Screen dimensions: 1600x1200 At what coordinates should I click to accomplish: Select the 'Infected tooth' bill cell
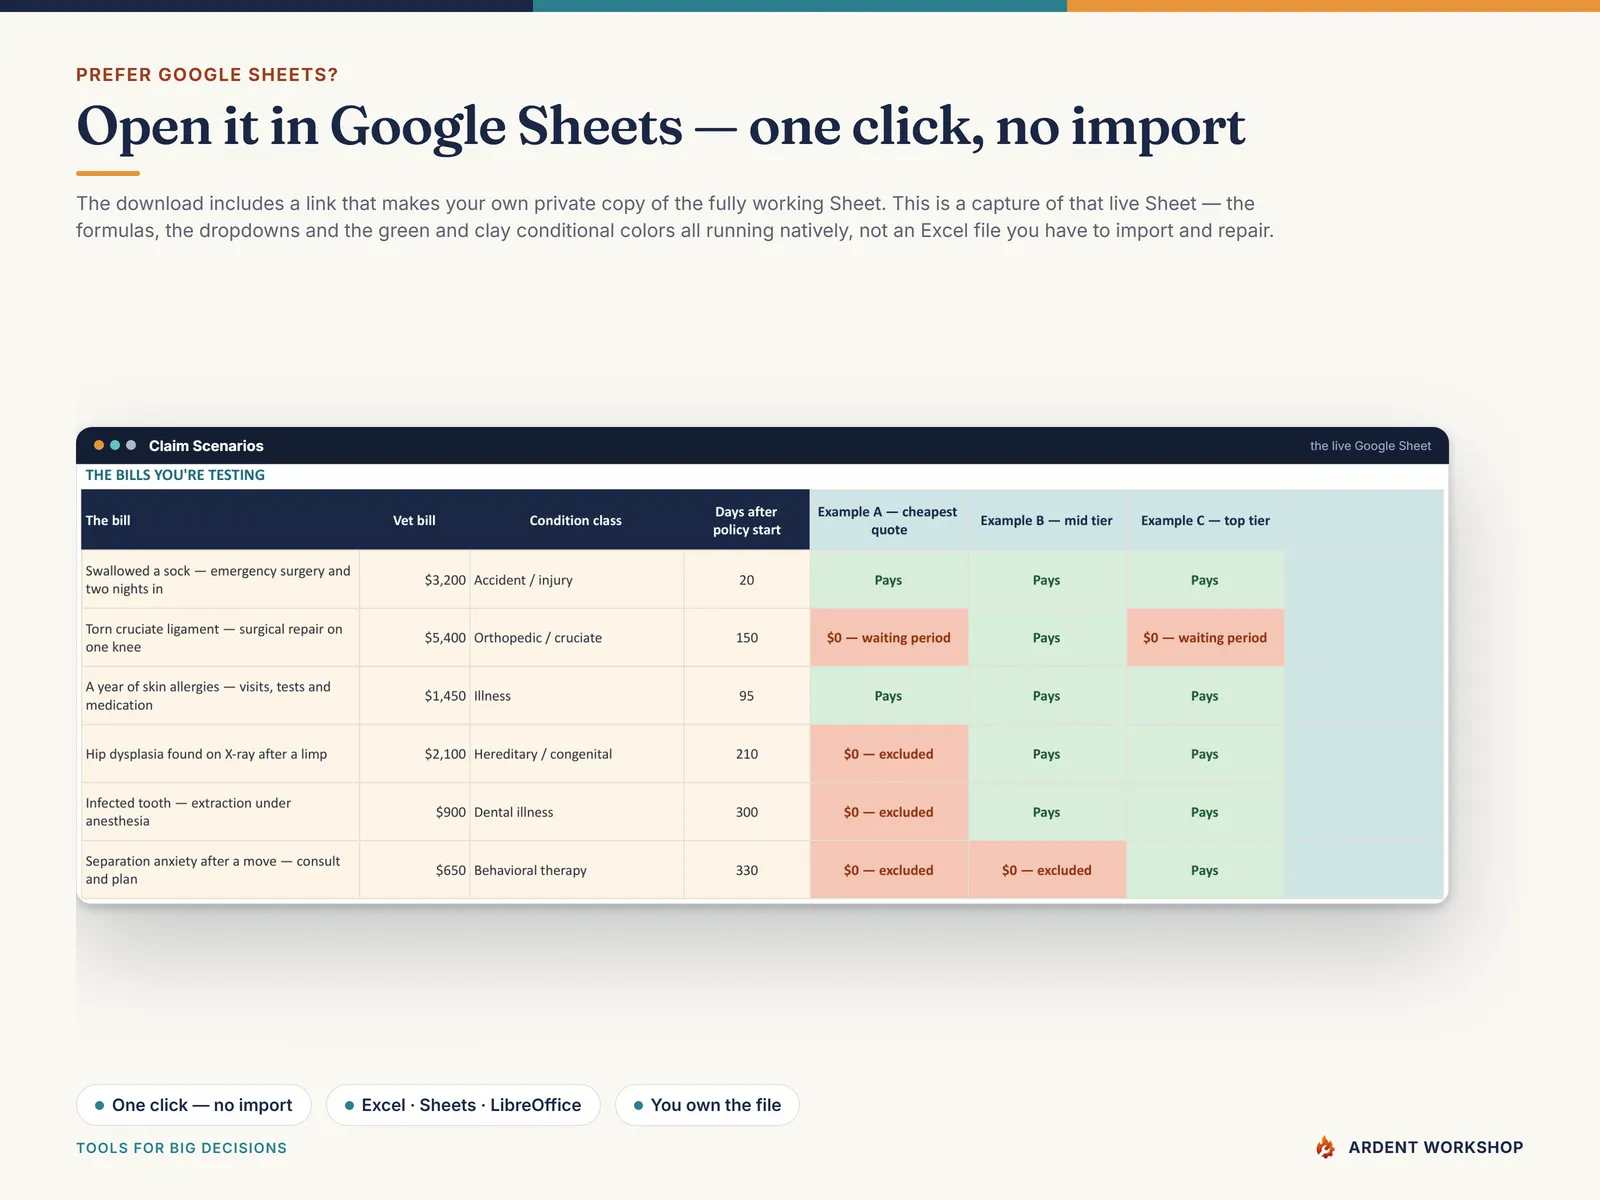[220, 812]
